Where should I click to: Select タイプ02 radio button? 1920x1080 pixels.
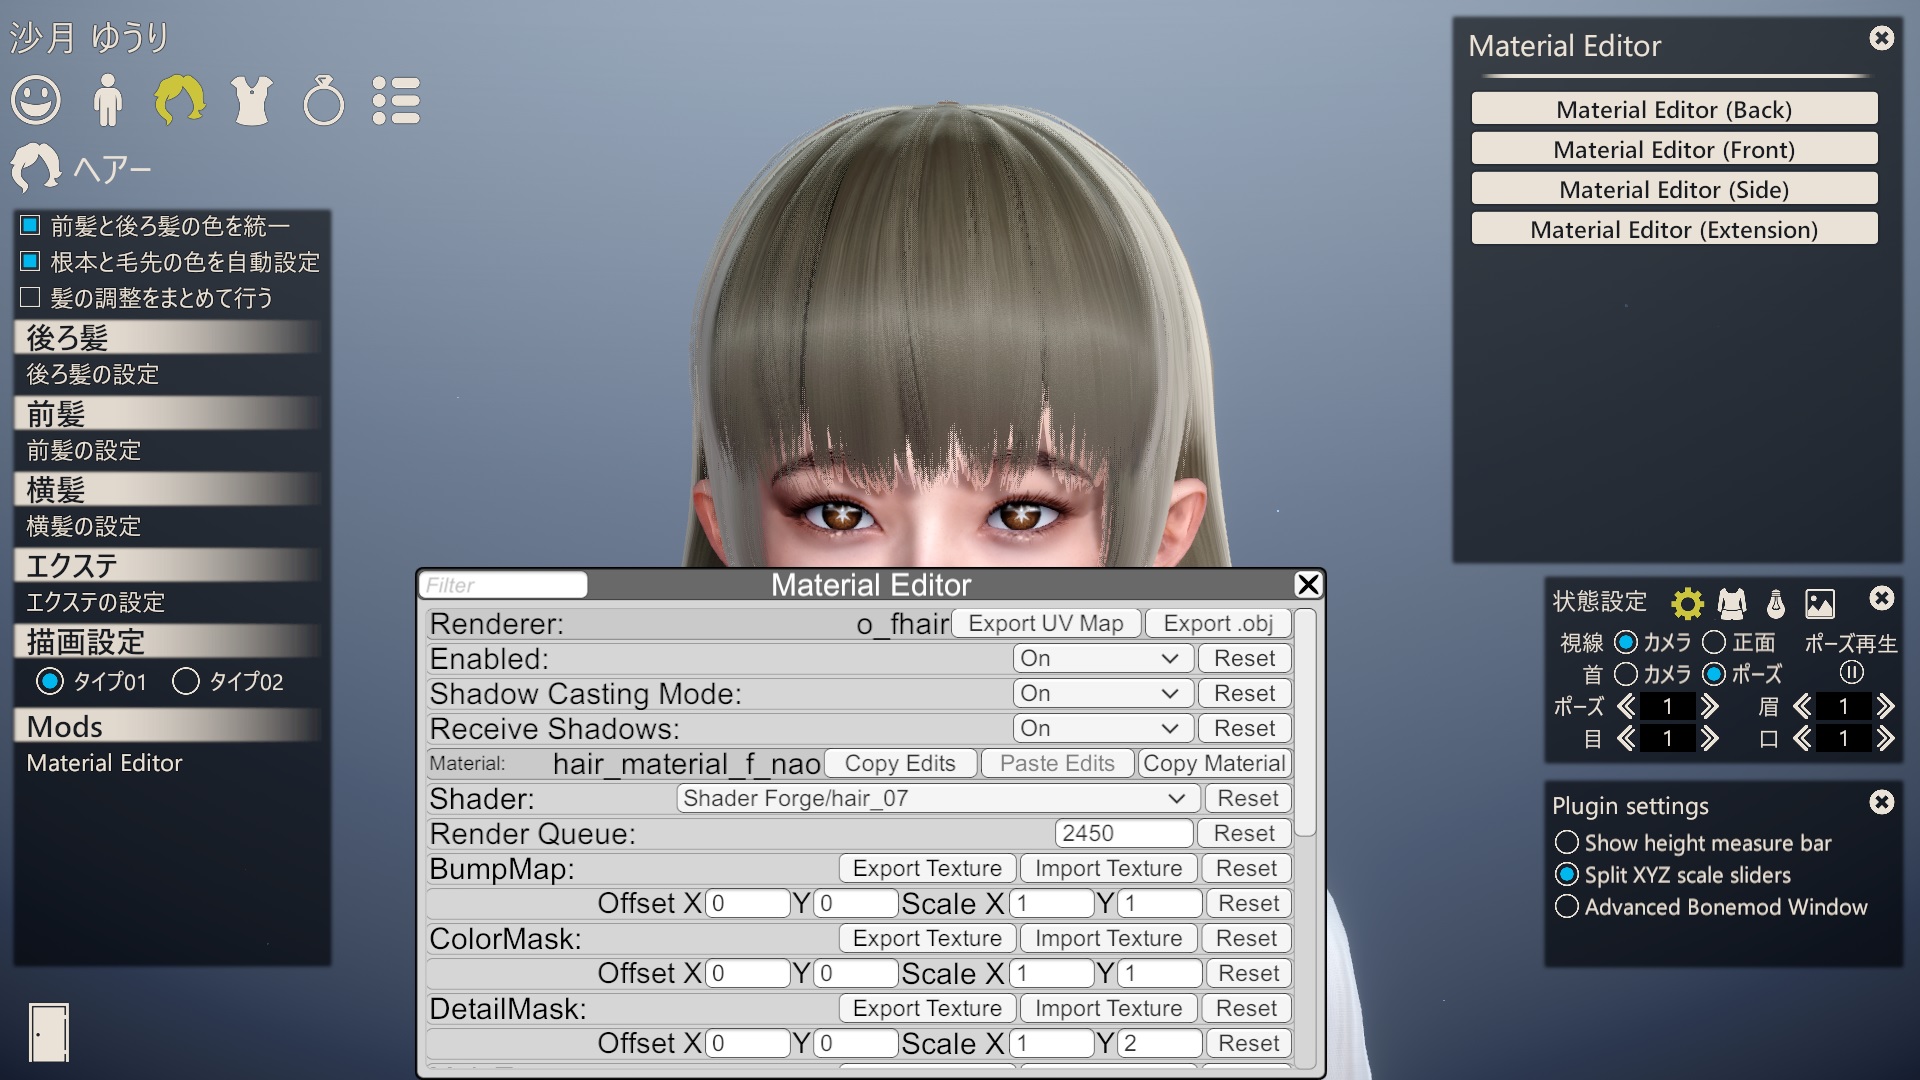pyautogui.click(x=186, y=681)
